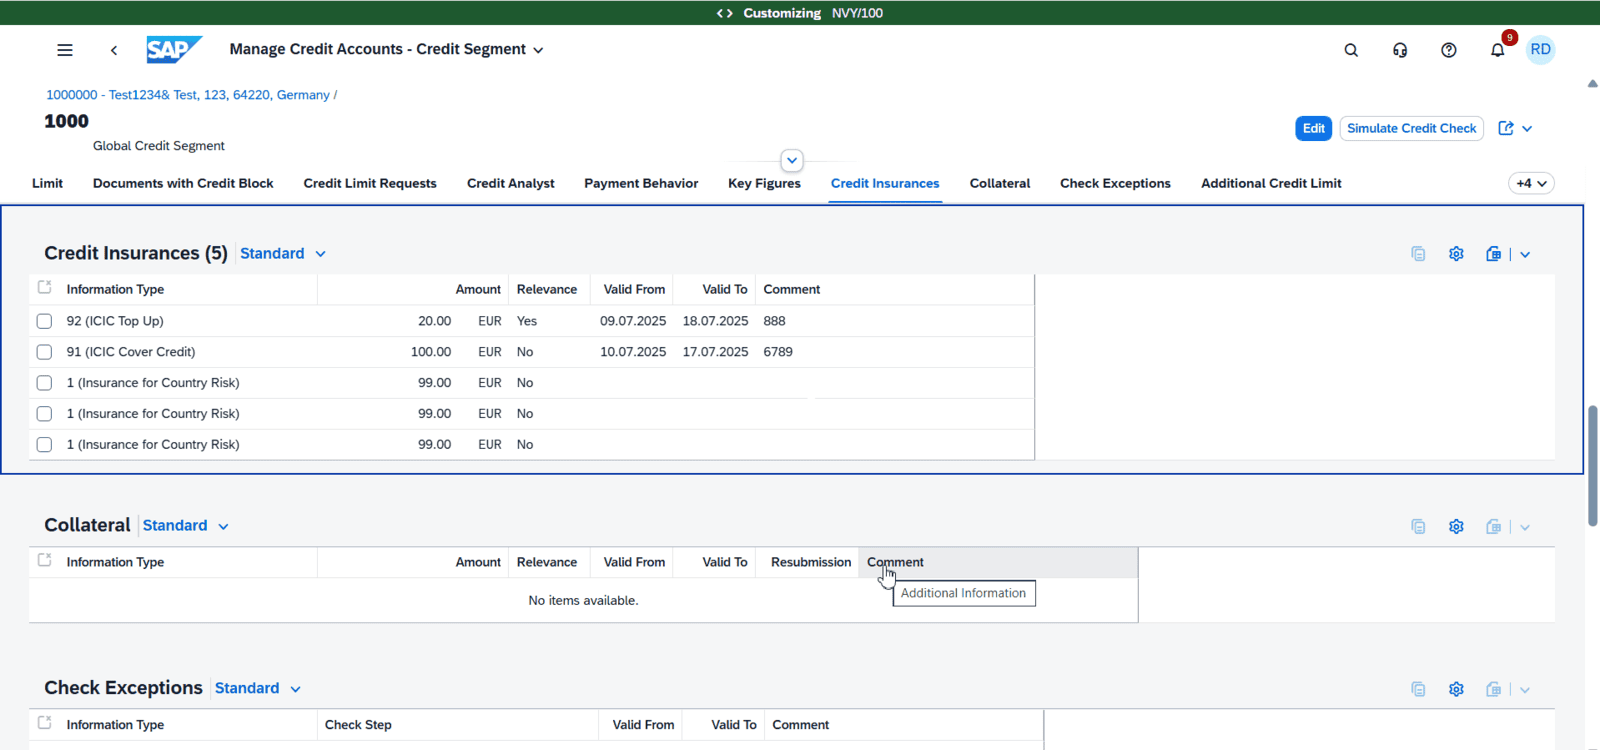Click the back navigation arrow
1600x750 pixels.
[x=114, y=50]
